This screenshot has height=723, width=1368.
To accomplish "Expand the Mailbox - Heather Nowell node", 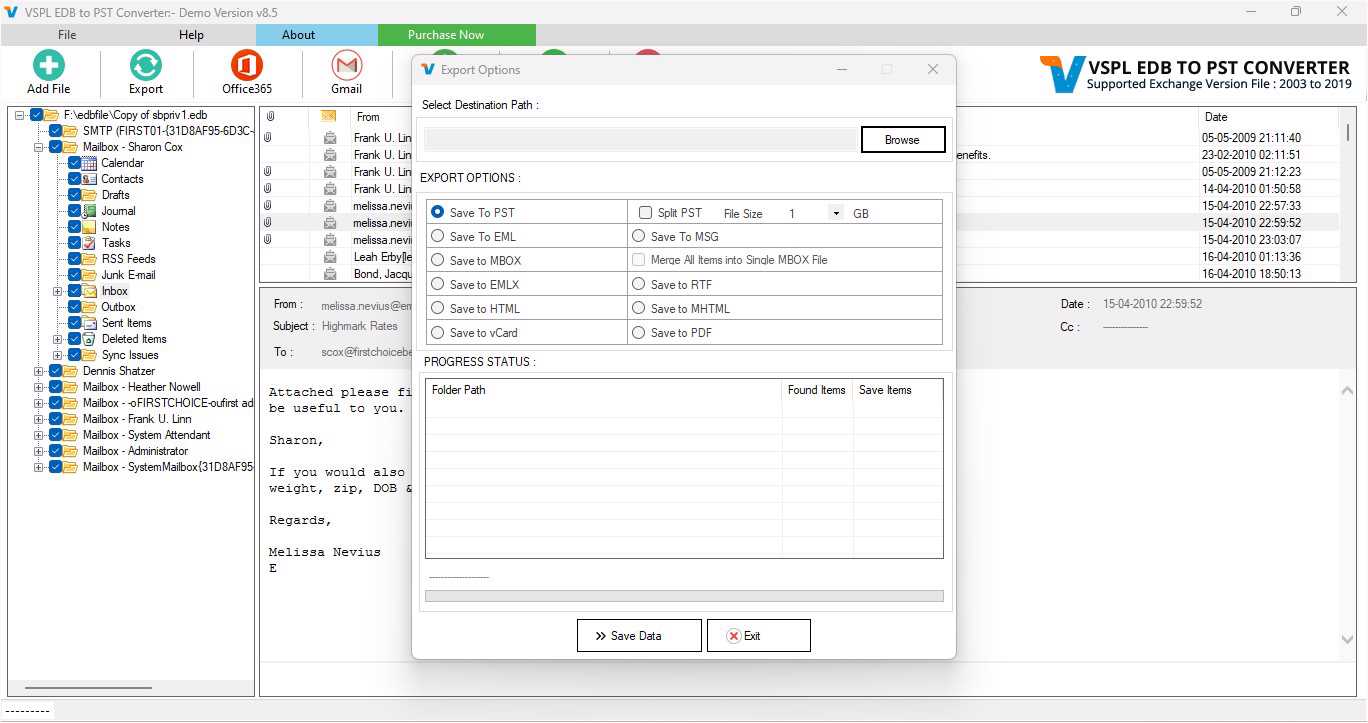I will (39, 387).
